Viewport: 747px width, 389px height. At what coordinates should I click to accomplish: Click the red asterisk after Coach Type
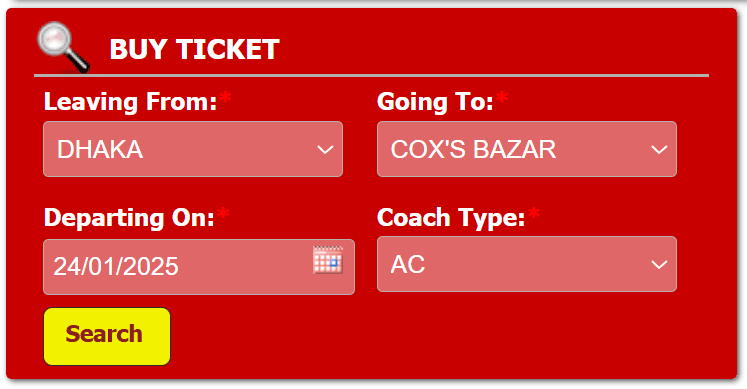(x=534, y=214)
